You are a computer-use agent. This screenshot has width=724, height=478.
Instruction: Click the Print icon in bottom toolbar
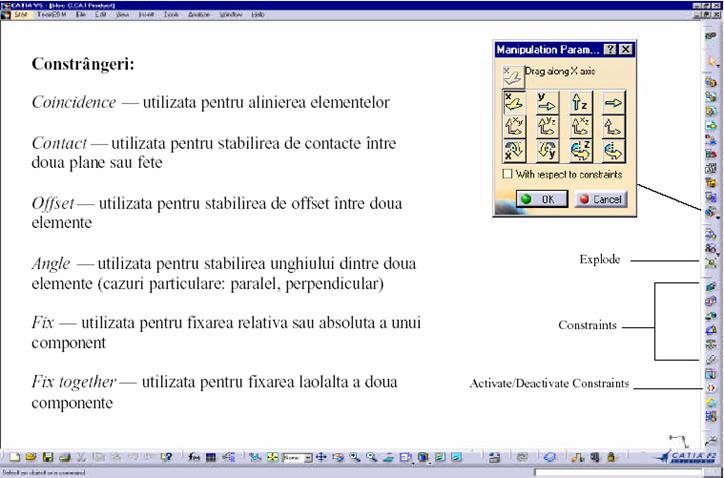point(63,457)
